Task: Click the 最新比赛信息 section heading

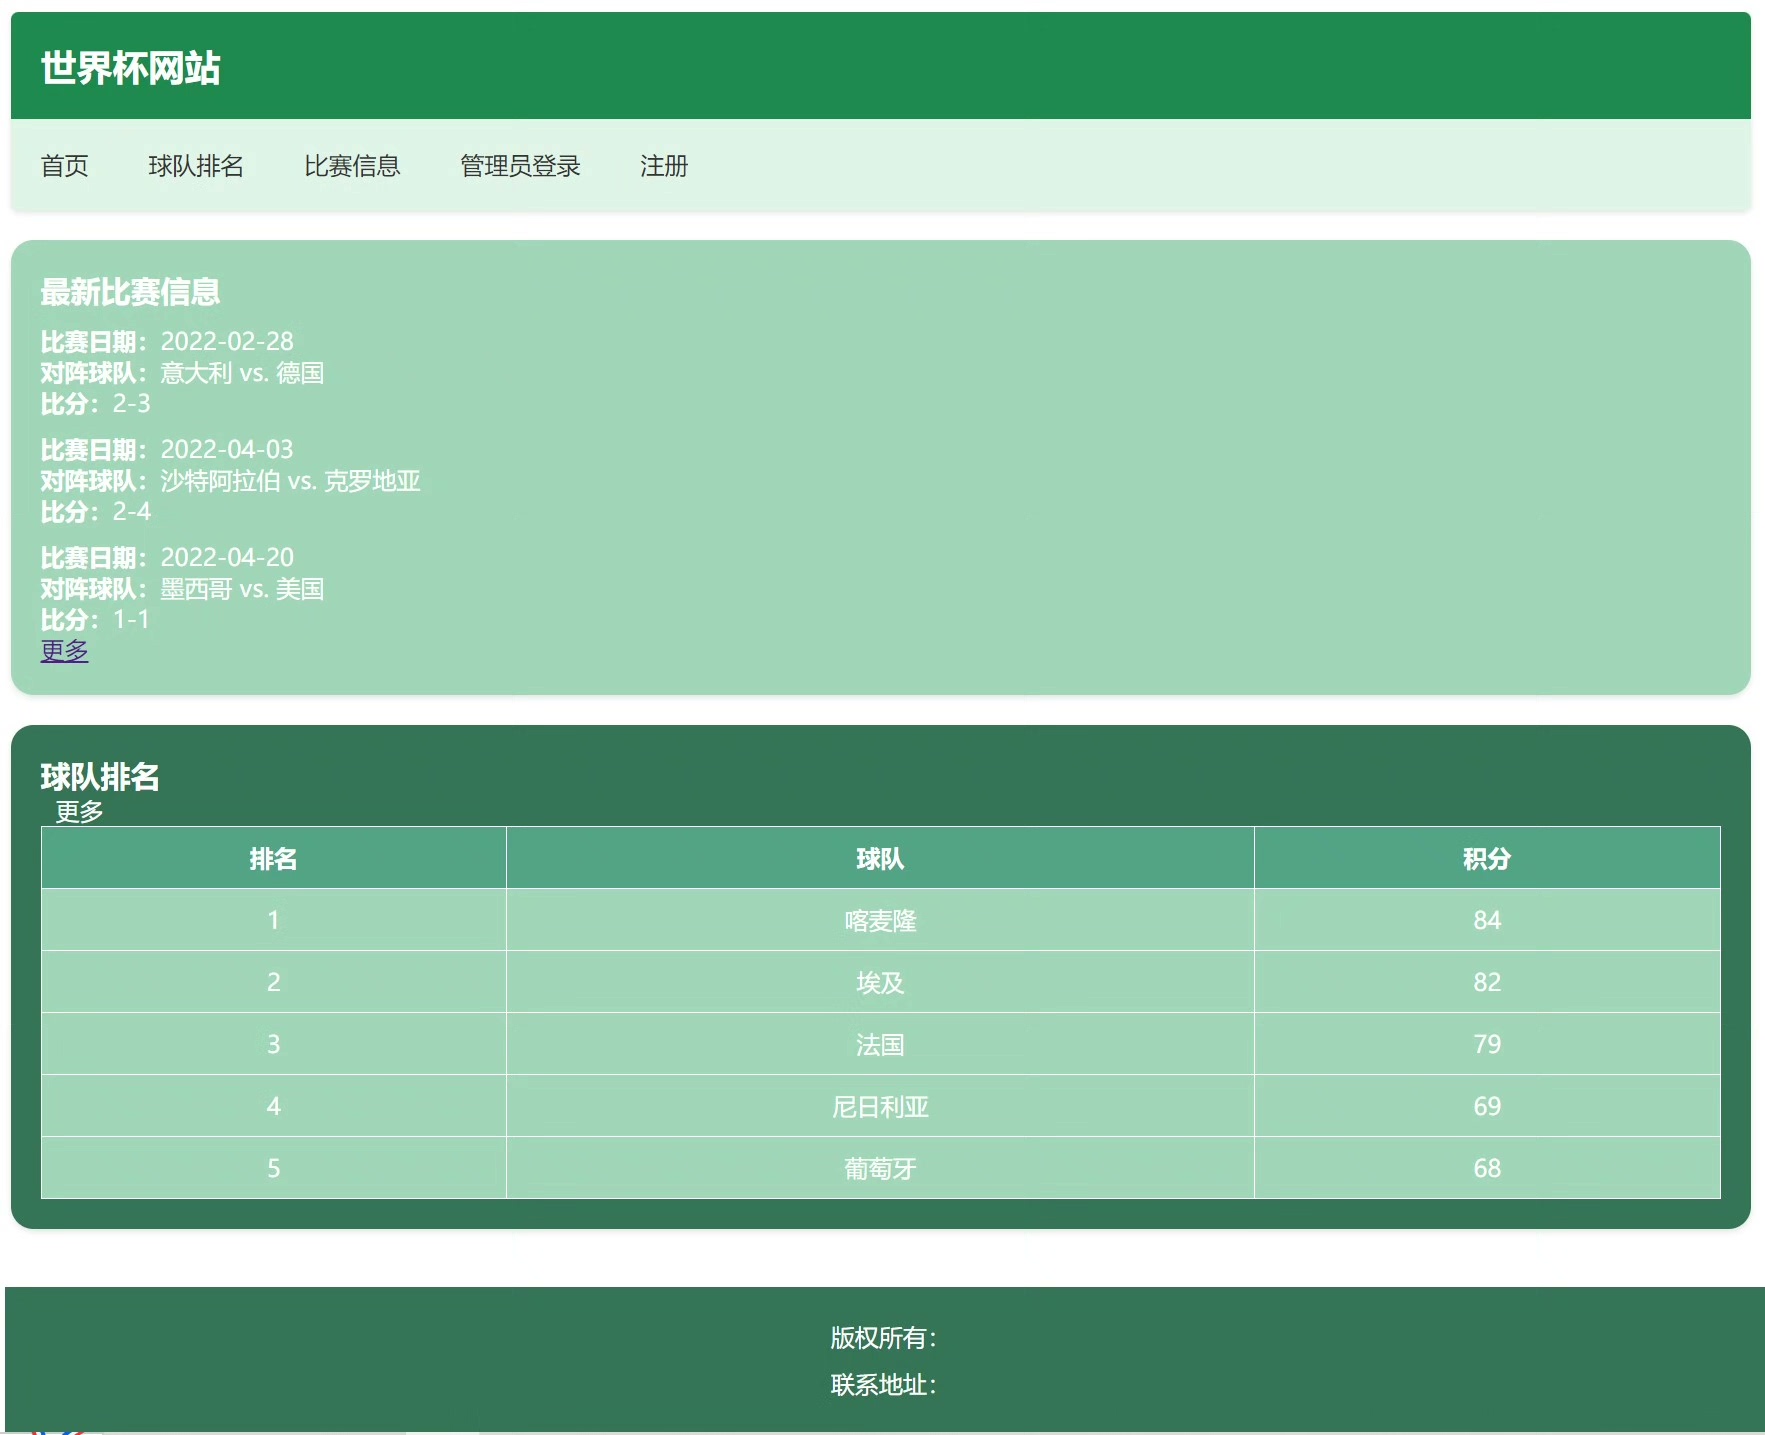Action: (x=130, y=292)
